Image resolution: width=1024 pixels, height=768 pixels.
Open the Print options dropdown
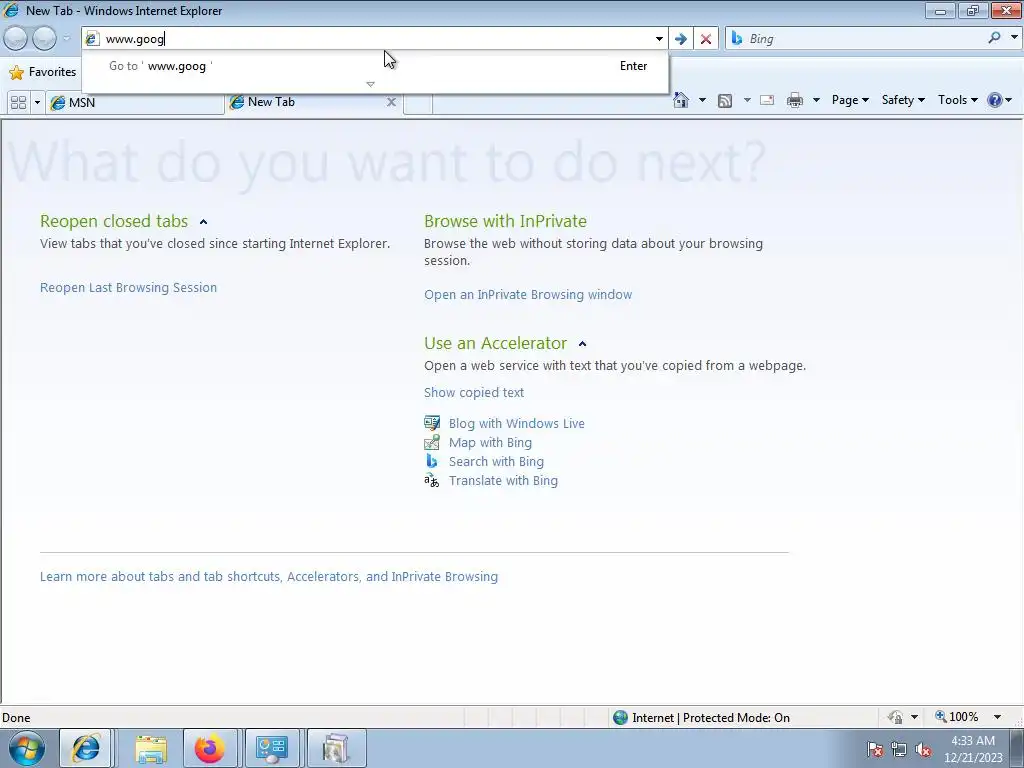(816, 100)
